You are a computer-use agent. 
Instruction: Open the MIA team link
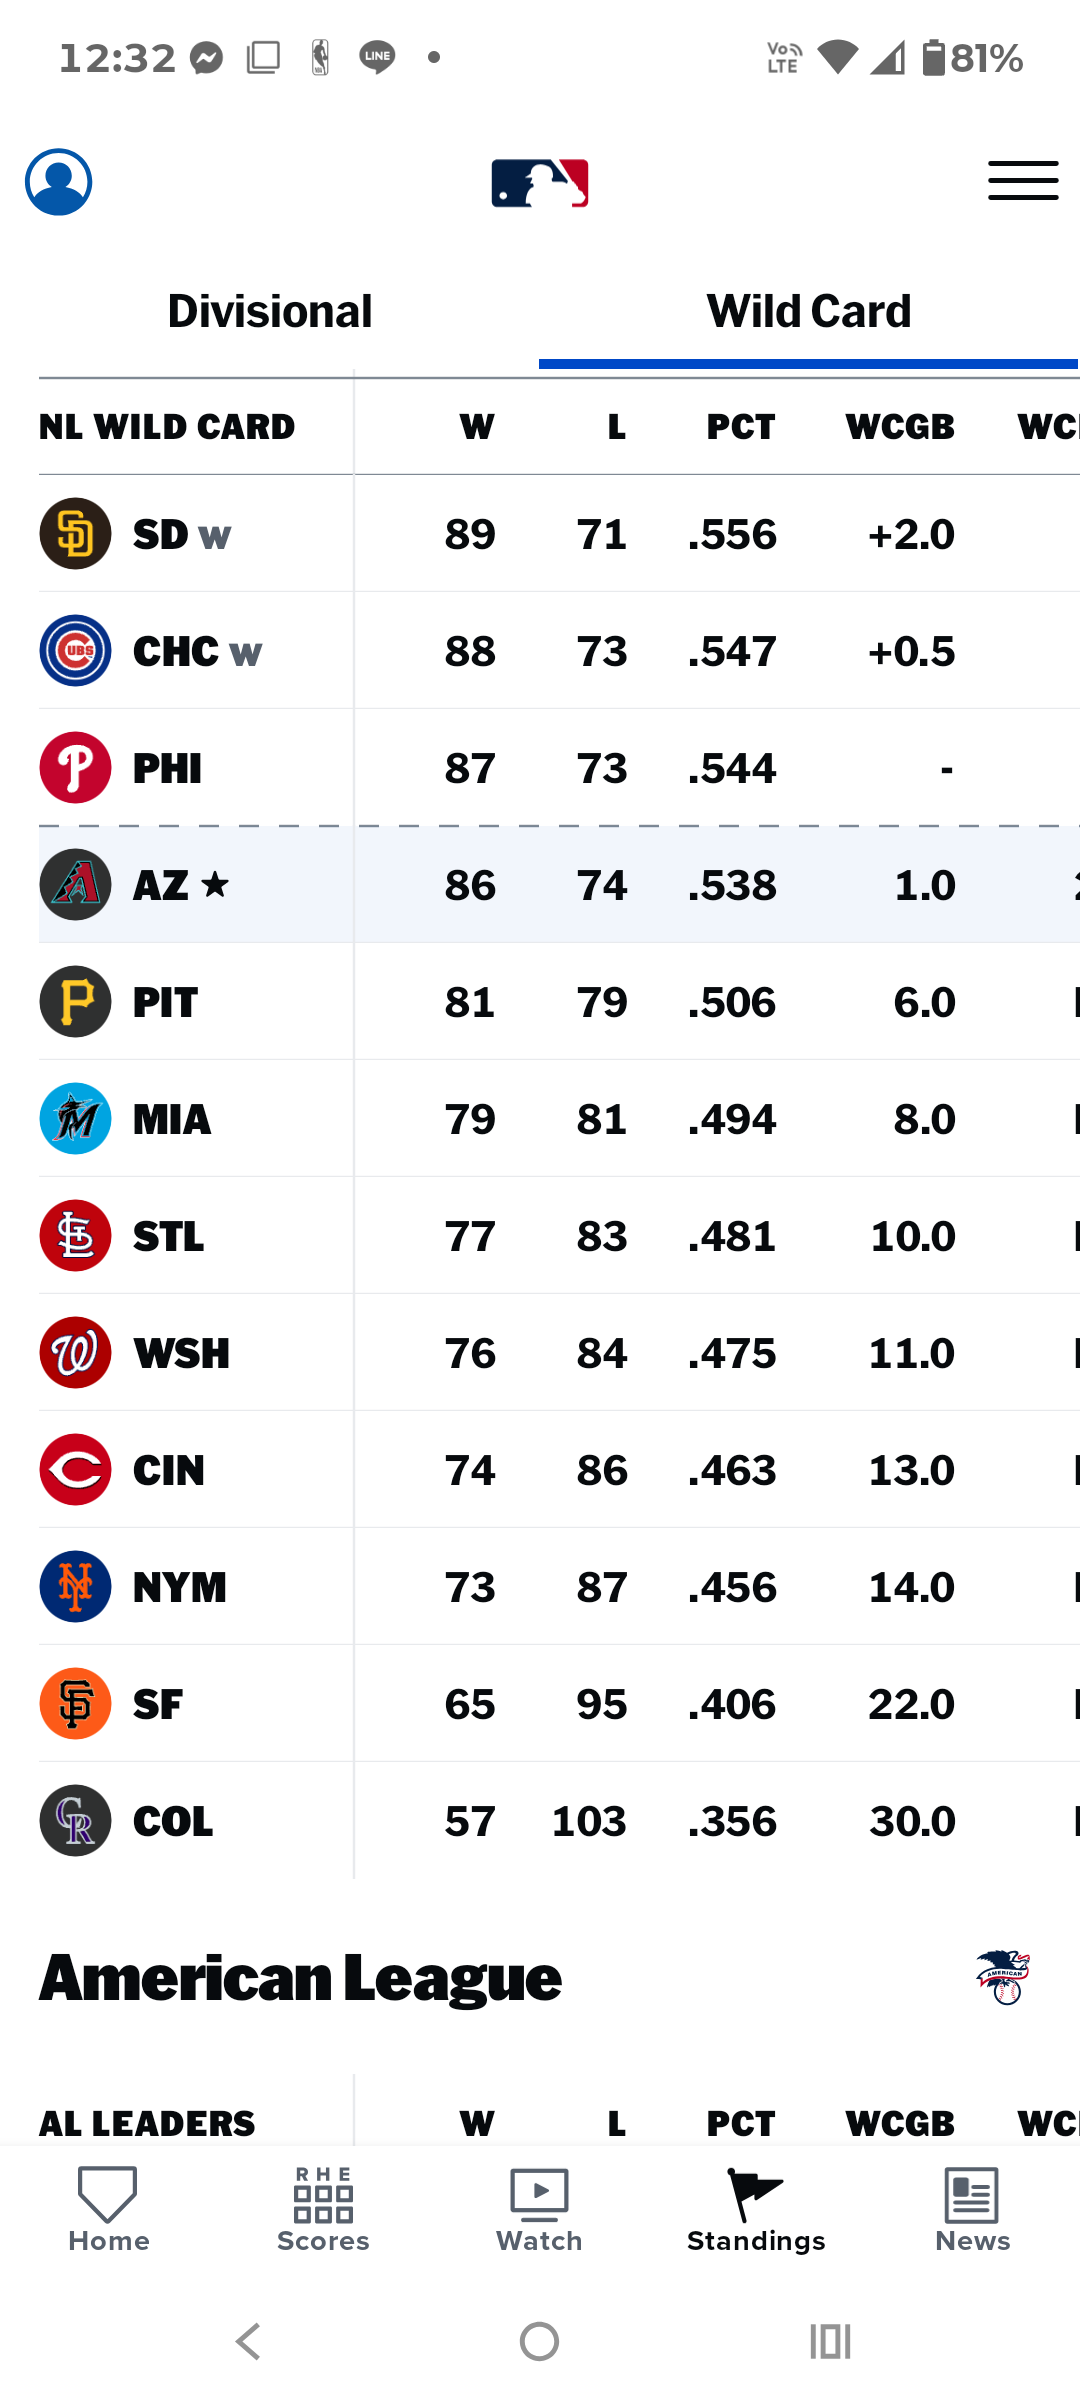(172, 1119)
